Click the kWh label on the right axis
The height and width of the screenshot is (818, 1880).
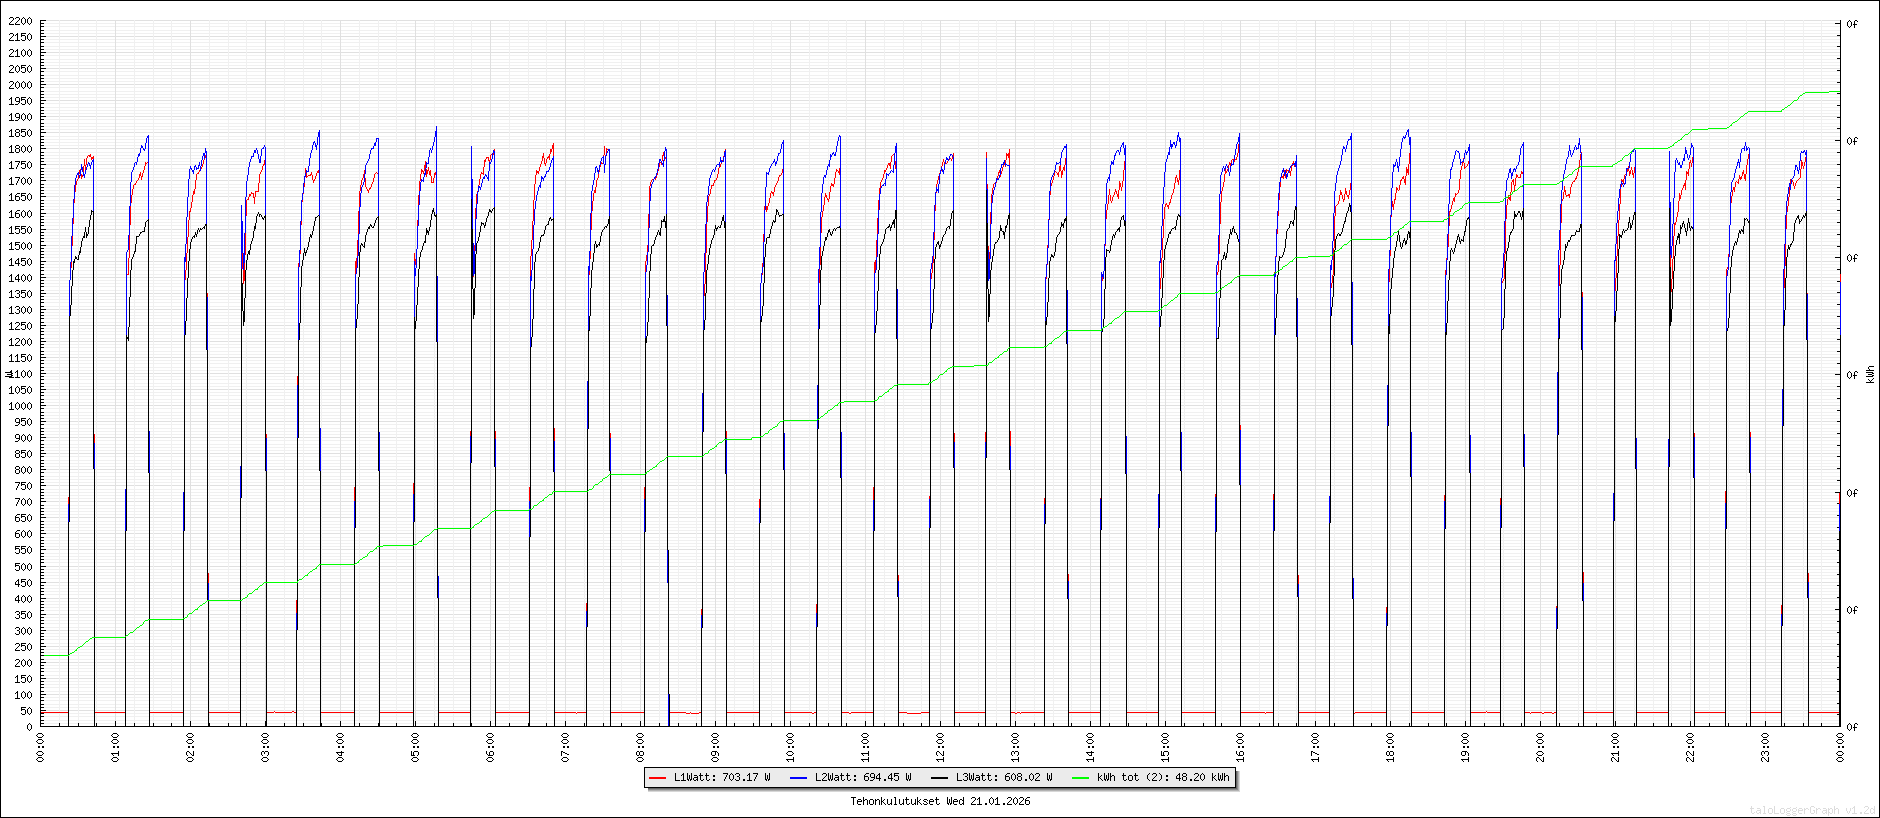(x=1870, y=374)
